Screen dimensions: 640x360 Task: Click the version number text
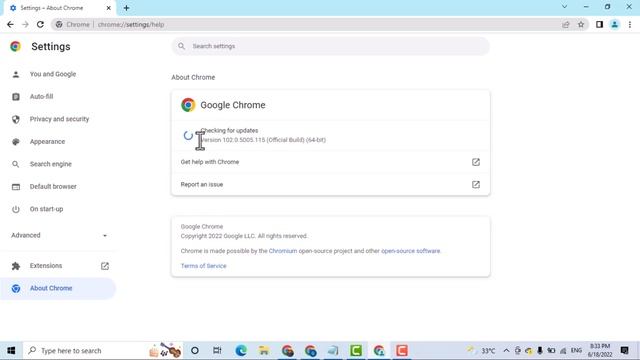pyautogui.click(x=264, y=140)
